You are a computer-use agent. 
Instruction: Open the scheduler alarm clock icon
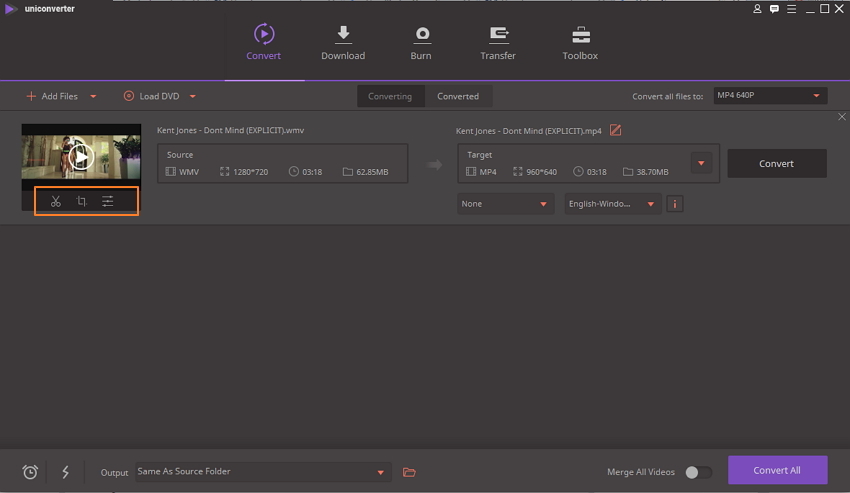[30, 472]
